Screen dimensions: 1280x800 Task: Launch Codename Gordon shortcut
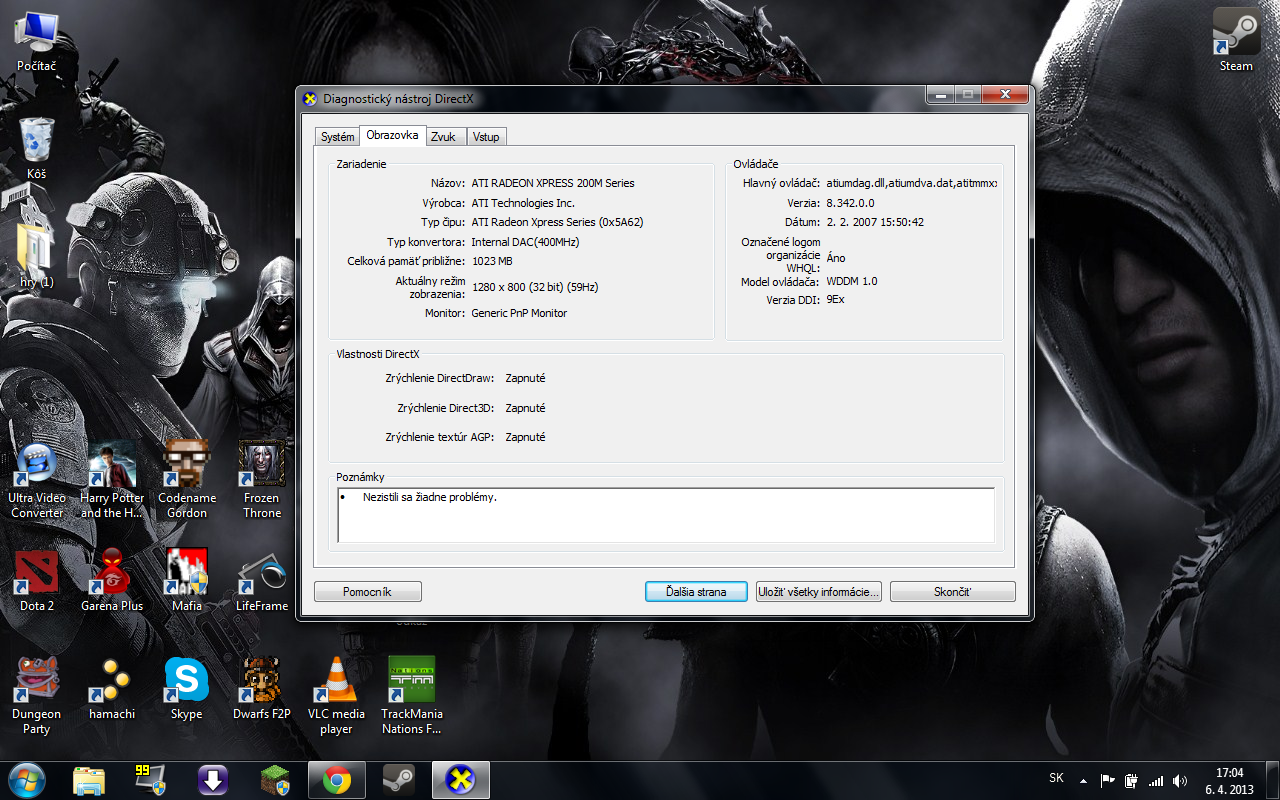pos(187,480)
